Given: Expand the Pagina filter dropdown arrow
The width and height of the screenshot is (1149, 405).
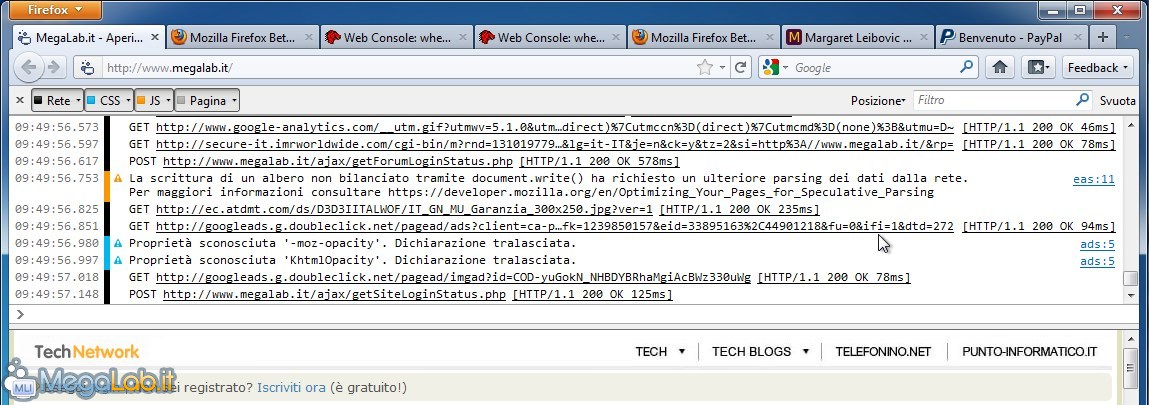Looking at the screenshot, I should (x=234, y=100).
